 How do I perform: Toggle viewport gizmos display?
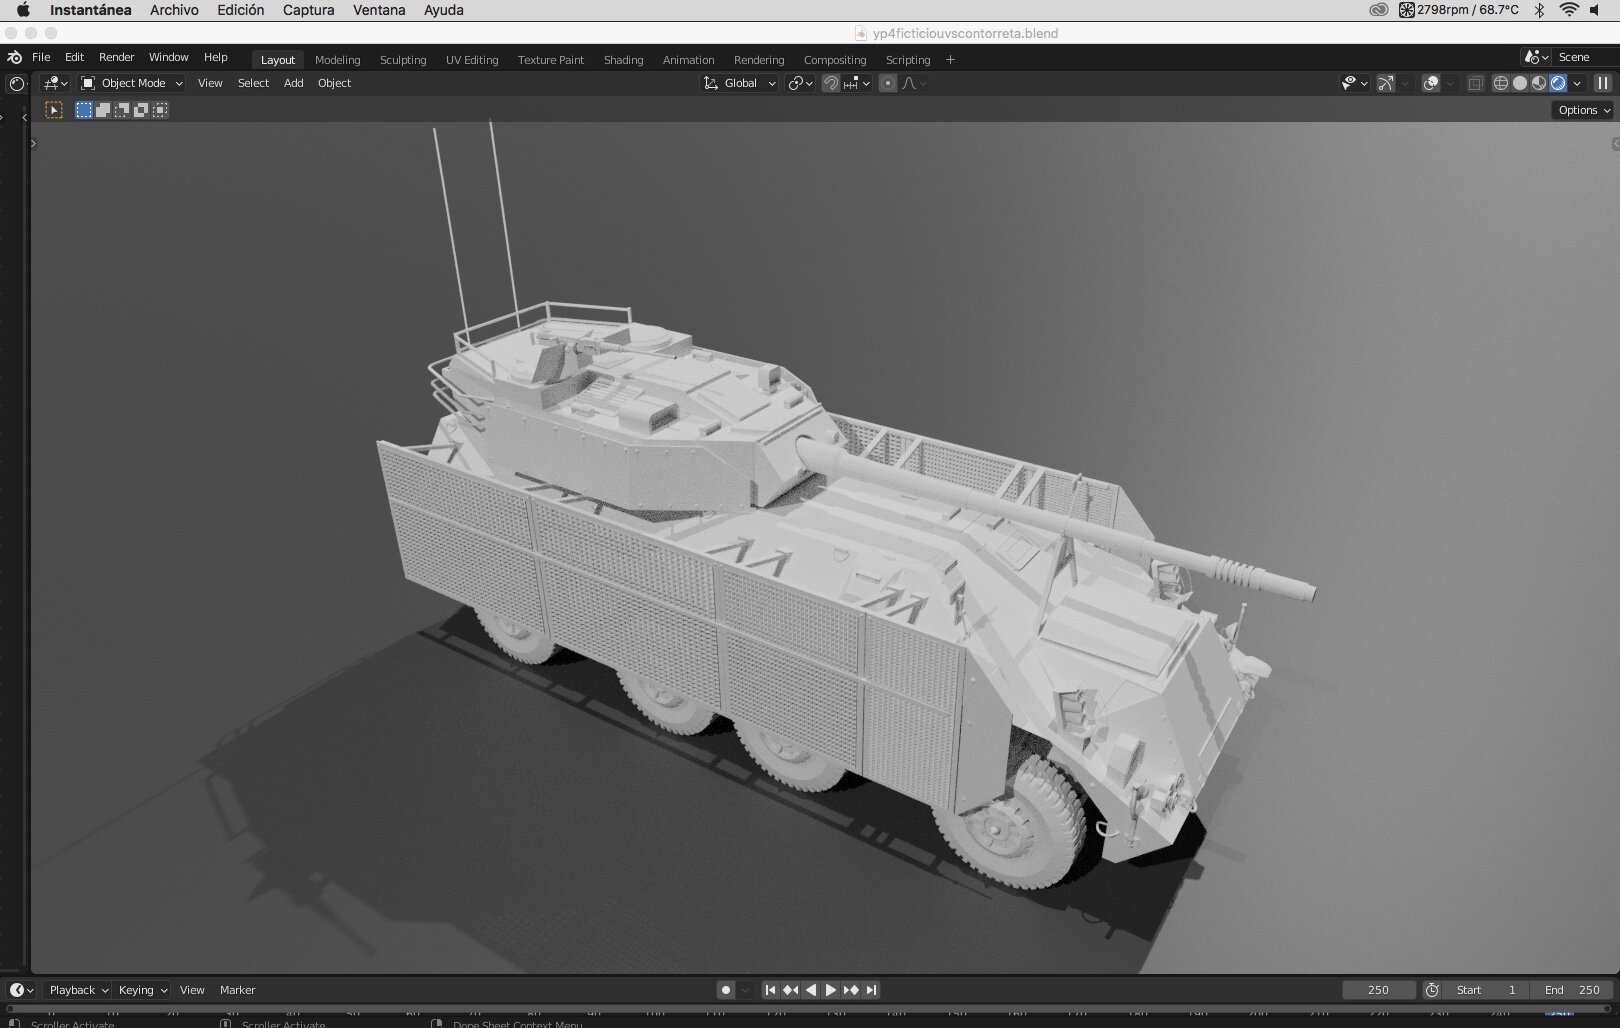(1386, 83)
